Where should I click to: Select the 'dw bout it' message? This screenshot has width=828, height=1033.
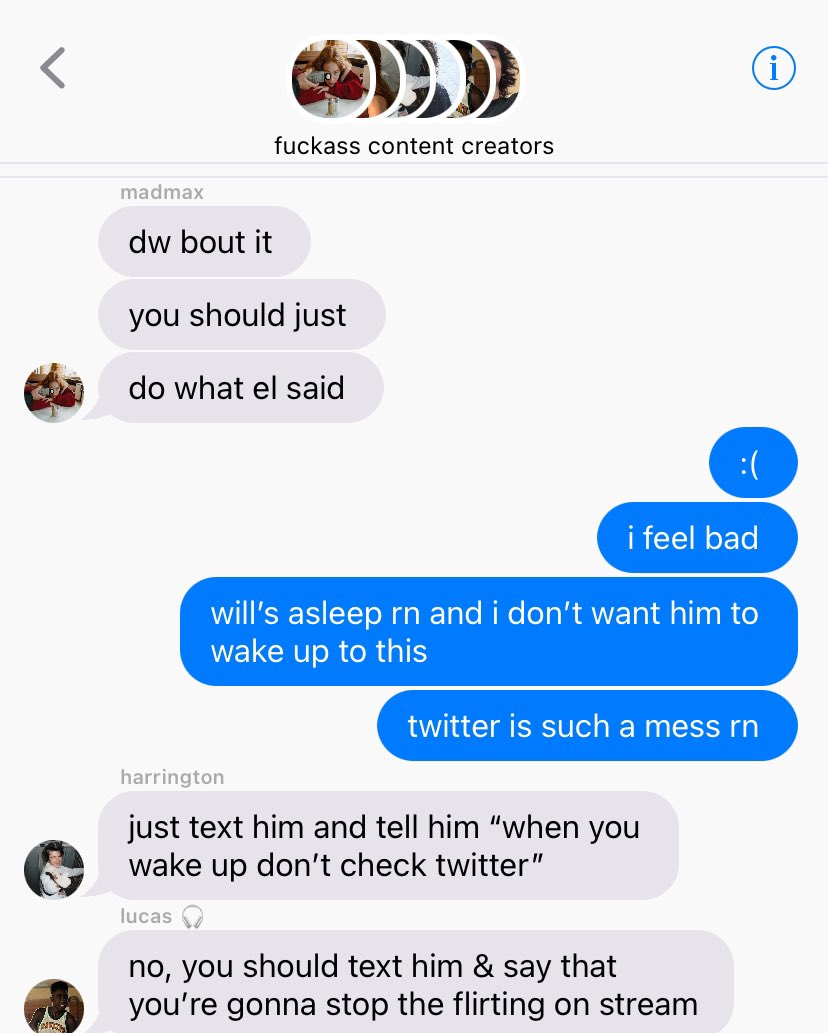[x=204, y=242]
